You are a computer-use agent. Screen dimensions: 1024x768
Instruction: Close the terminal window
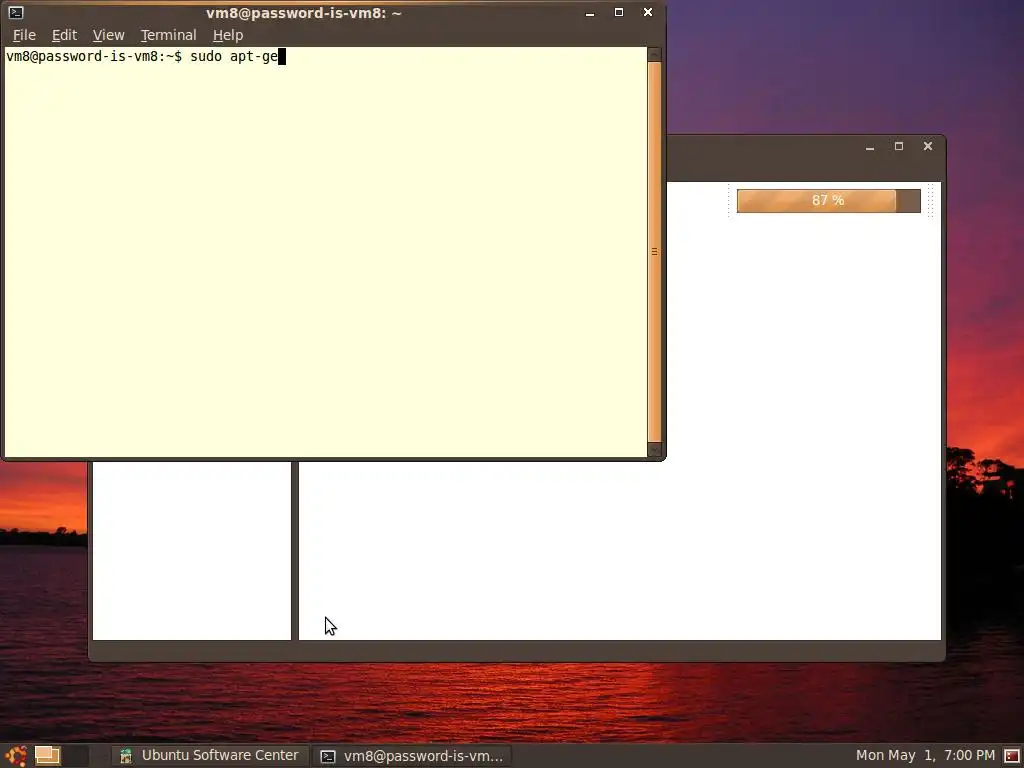point(648,12)
